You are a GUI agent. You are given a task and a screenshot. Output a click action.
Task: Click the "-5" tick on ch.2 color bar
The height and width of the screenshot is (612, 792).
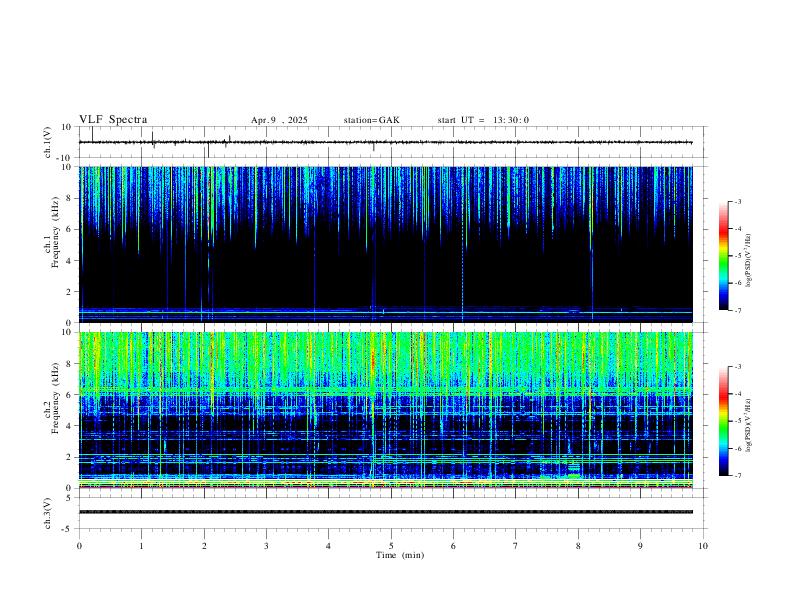(x=738, y=421)
